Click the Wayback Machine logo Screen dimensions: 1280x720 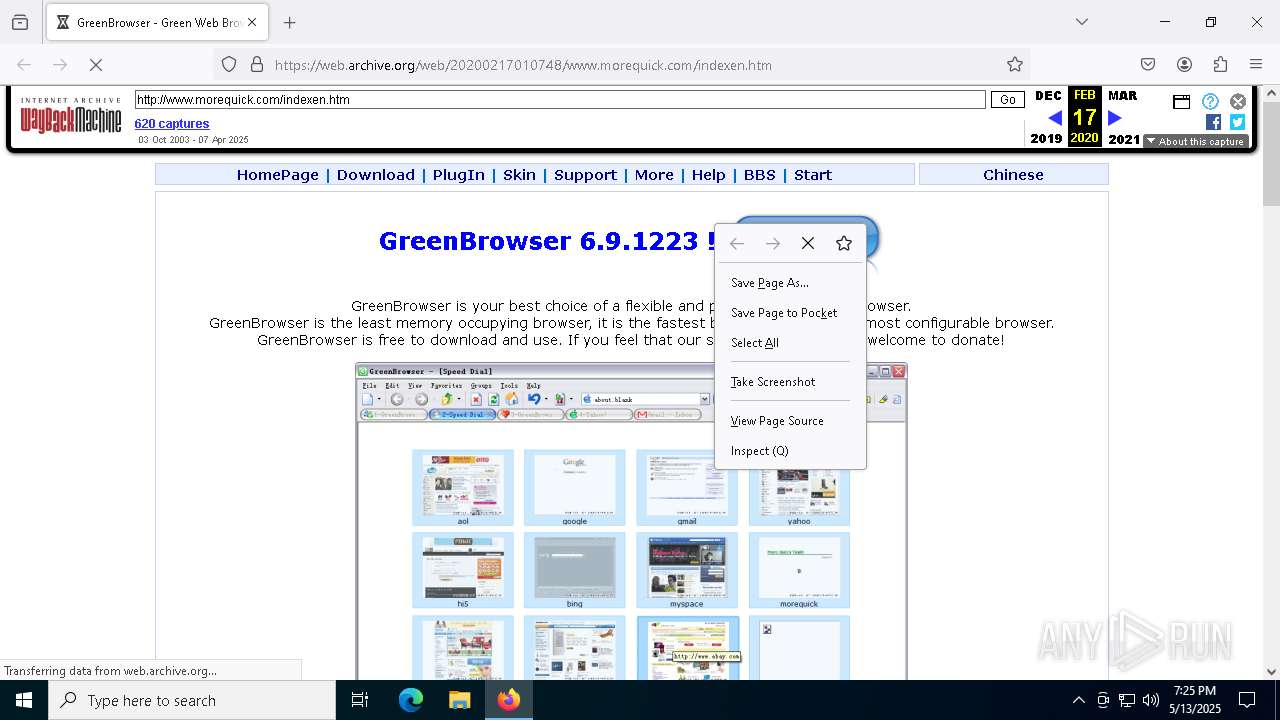pyautogui.click(x=71, y=117)
